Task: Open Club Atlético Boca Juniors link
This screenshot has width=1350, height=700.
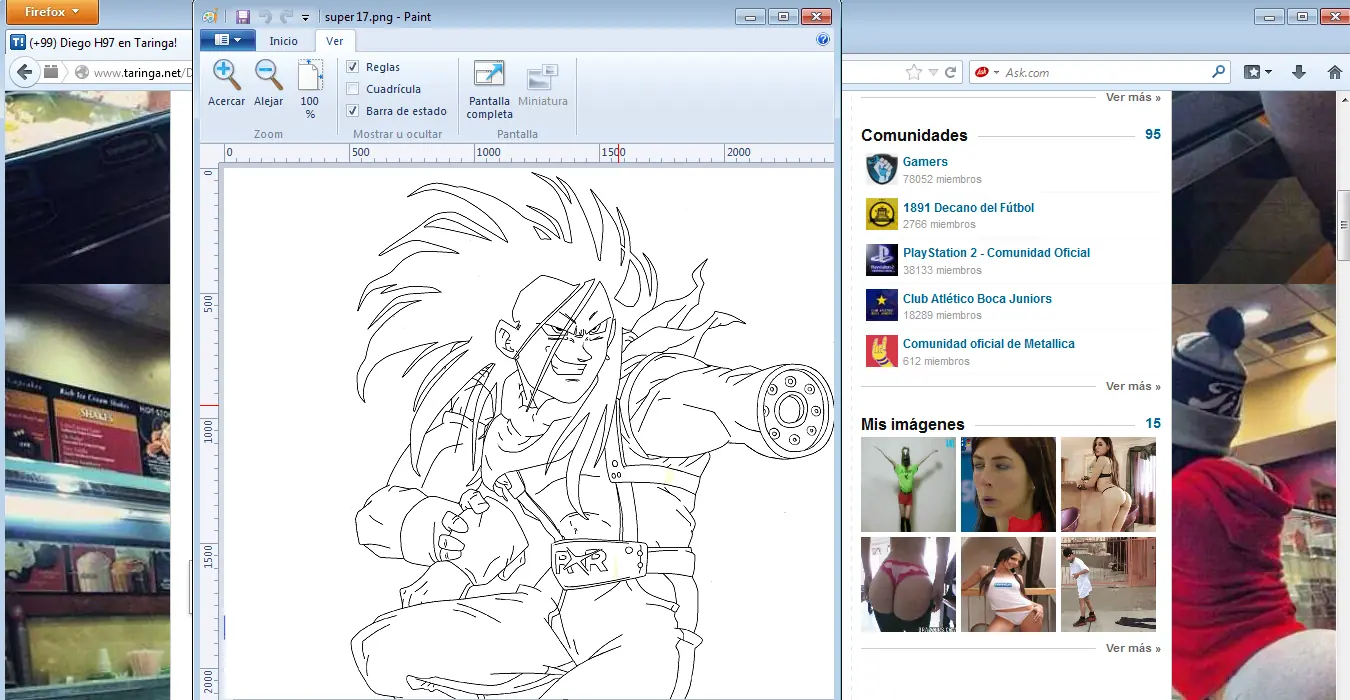Action: click(977, 298)
